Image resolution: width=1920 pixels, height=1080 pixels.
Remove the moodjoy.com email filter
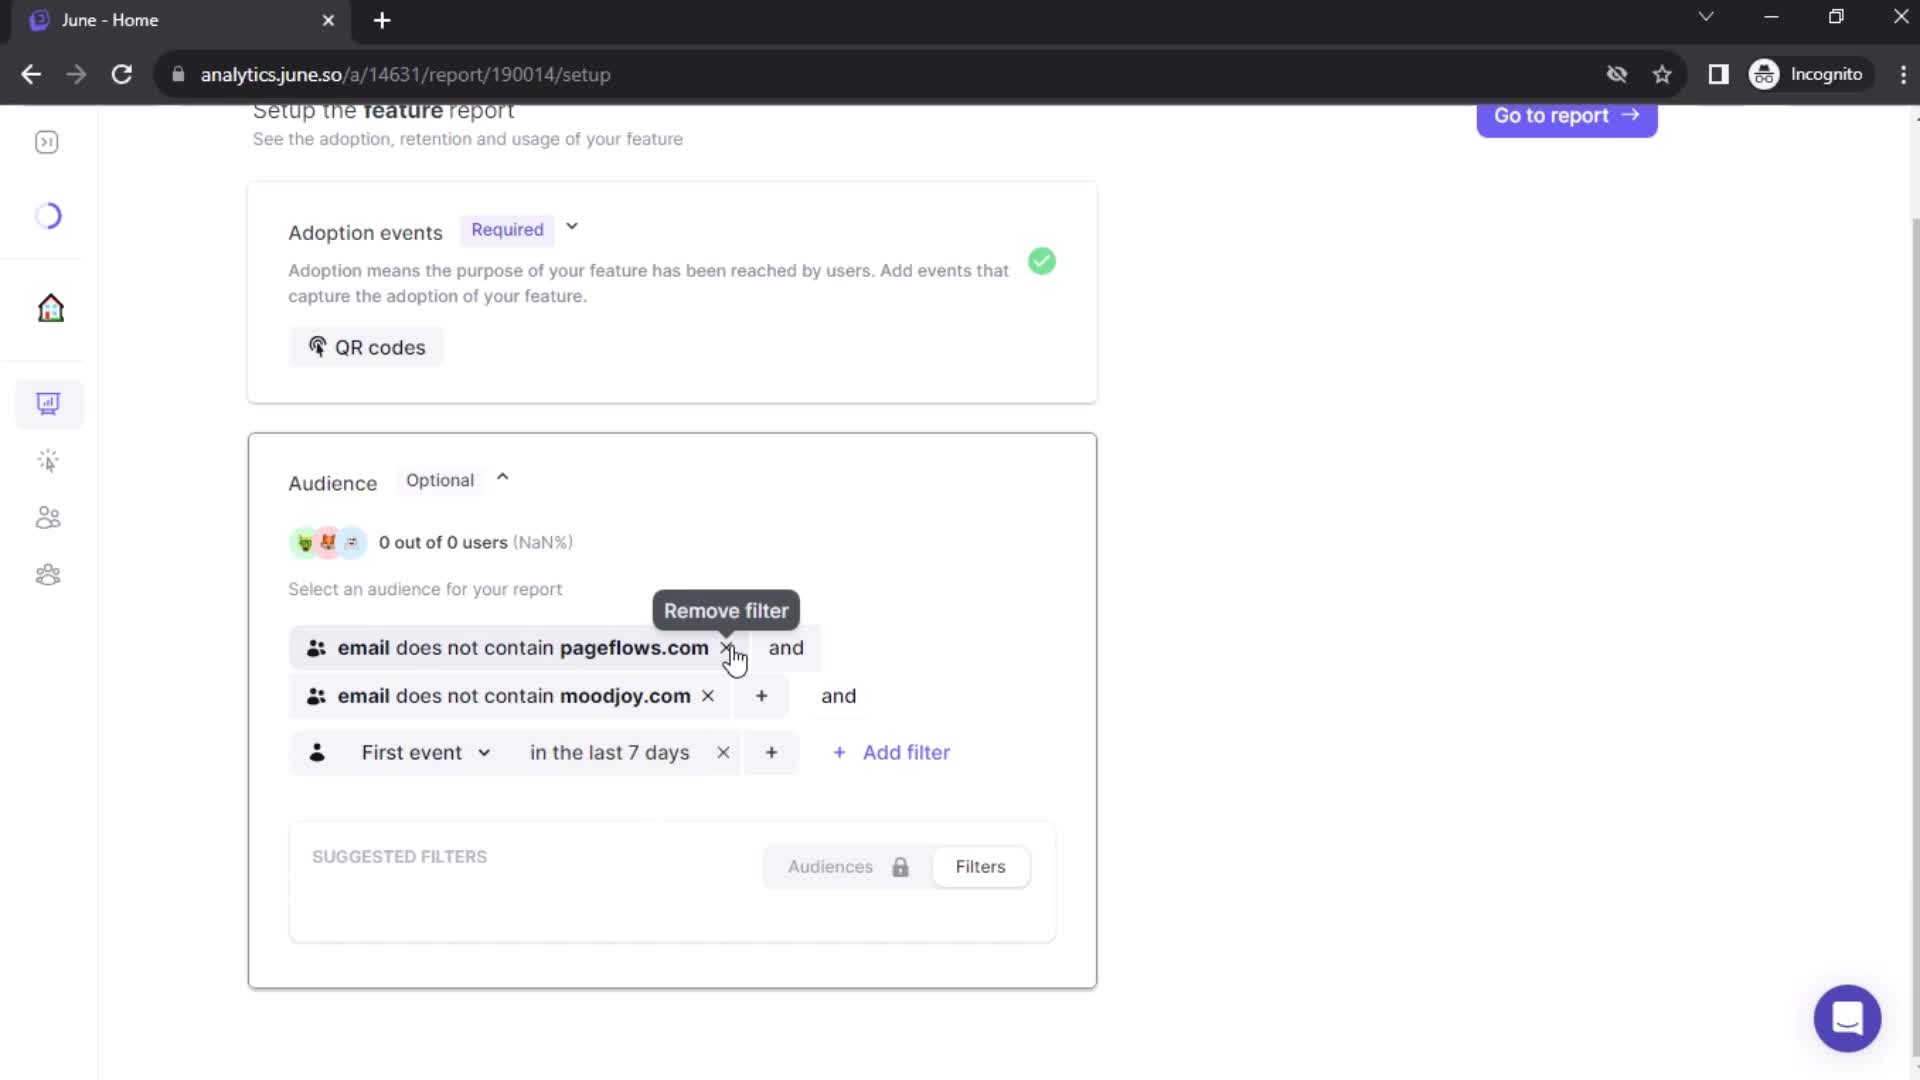click(708, 695)
